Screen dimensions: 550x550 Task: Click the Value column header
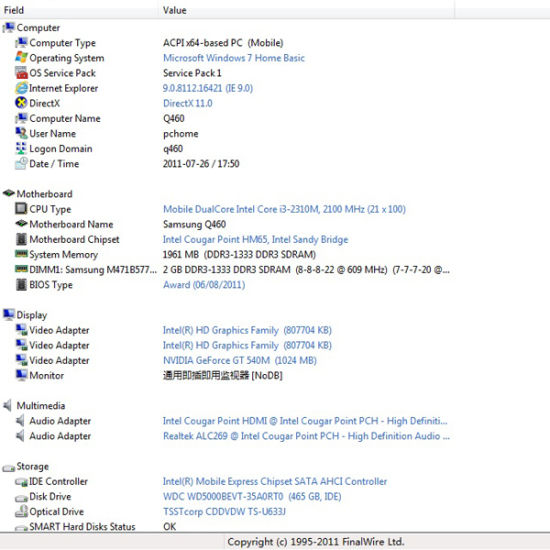(306, 10)
